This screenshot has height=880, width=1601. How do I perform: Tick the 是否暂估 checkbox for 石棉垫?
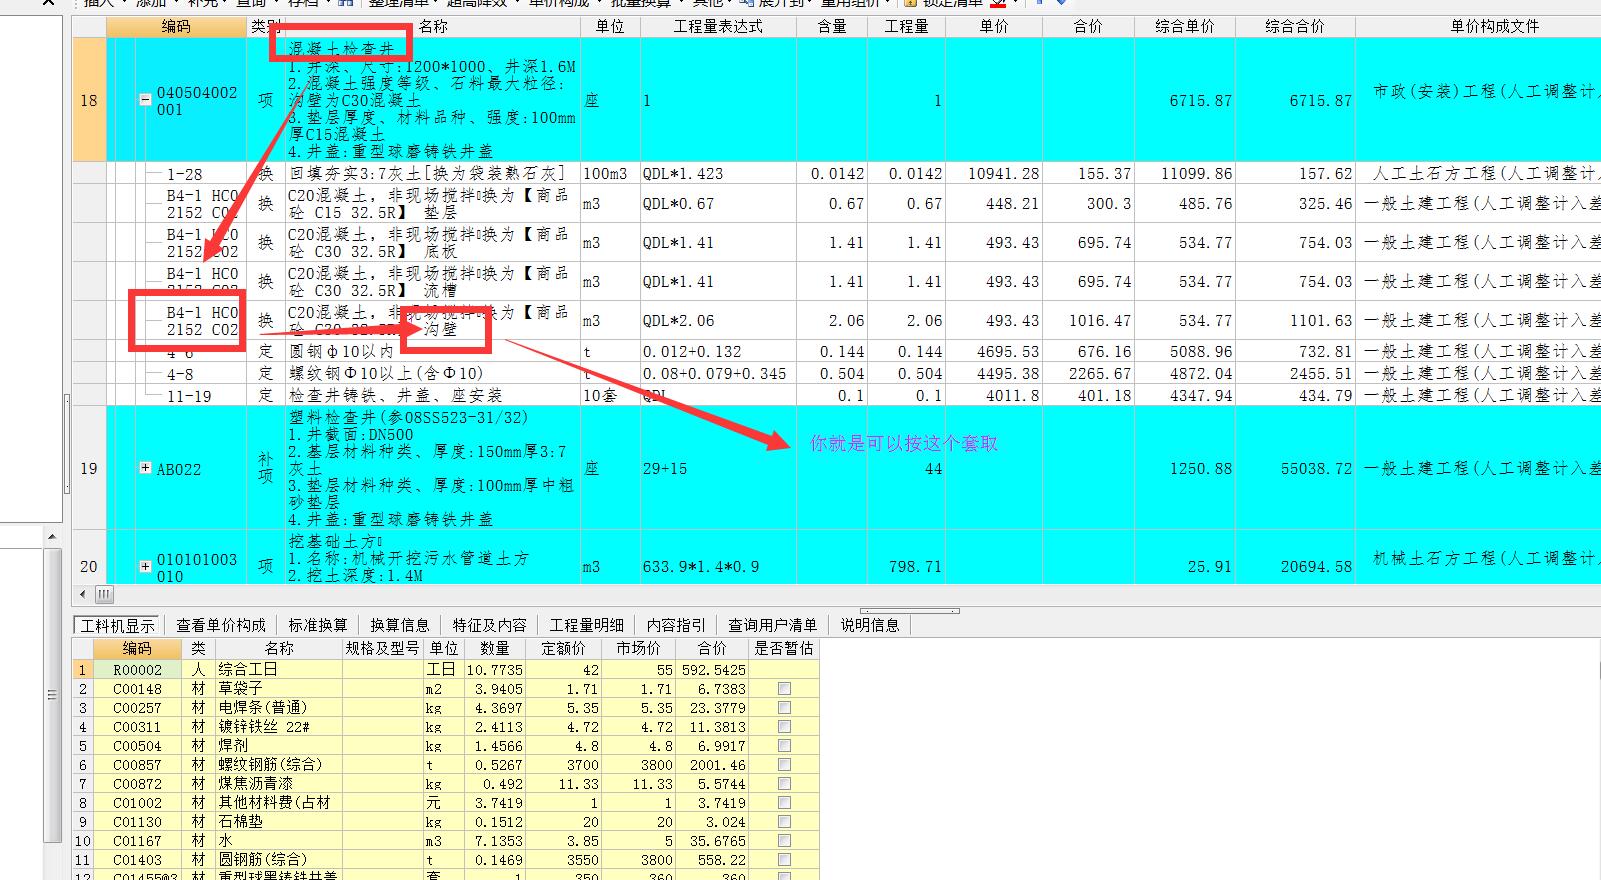point(784,822)
